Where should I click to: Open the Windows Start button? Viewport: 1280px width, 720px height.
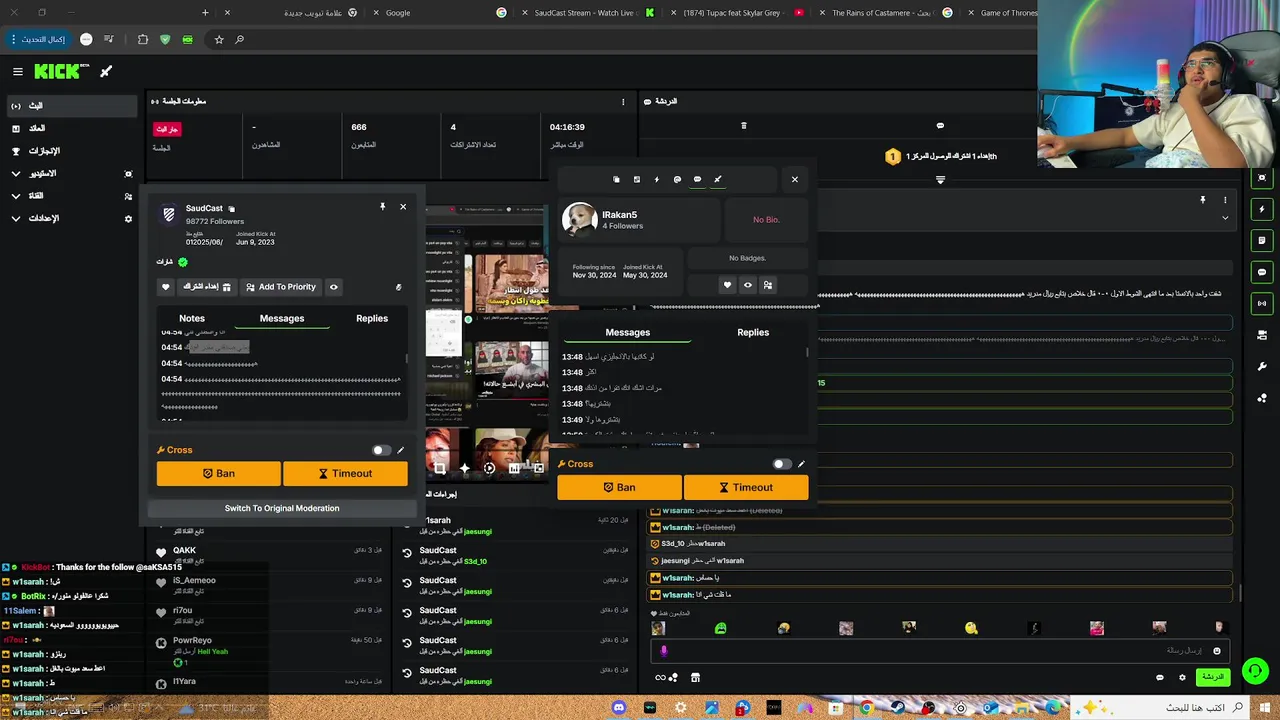click(x=1266, y=708)
